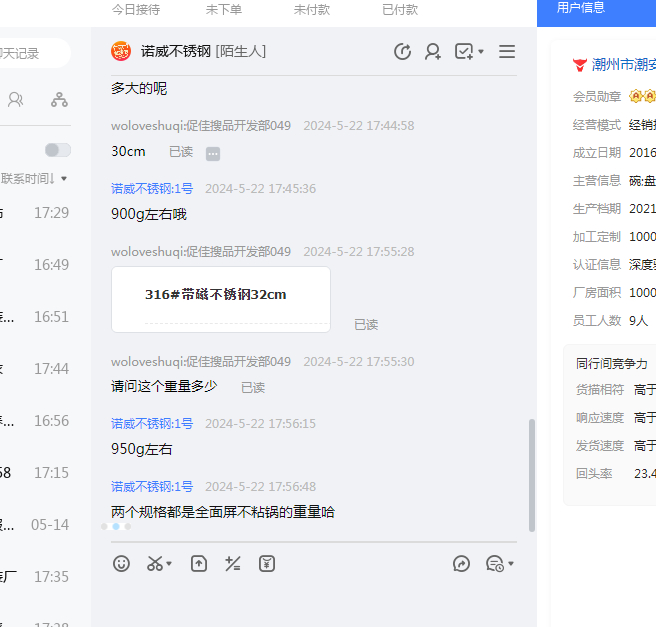Screen dimensions: 656x627
Task: Switch to the 今日接待 tab
Action: 135,9
